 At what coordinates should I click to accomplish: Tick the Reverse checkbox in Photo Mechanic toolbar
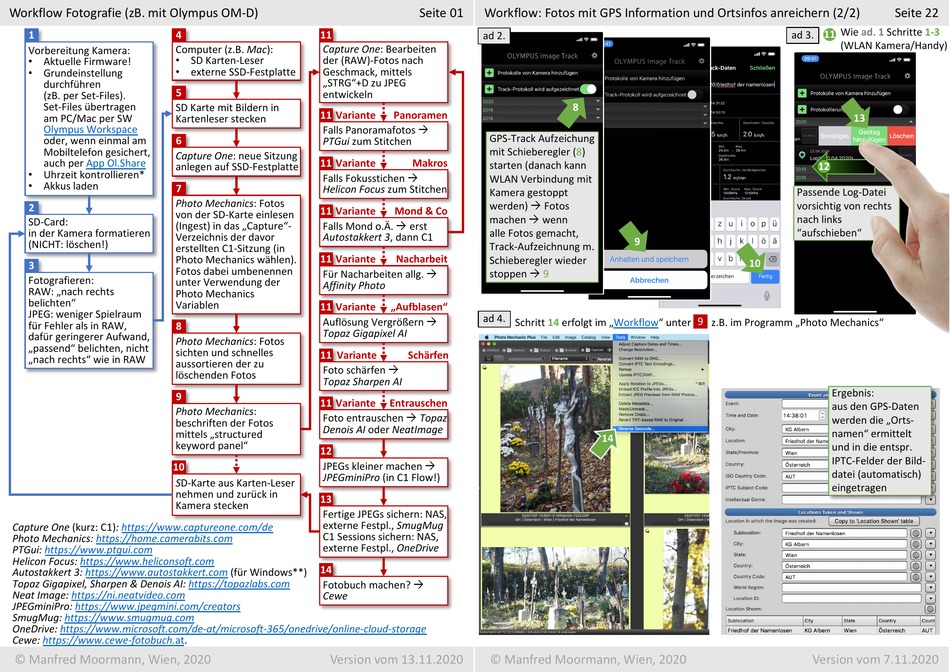coord(593,359)
